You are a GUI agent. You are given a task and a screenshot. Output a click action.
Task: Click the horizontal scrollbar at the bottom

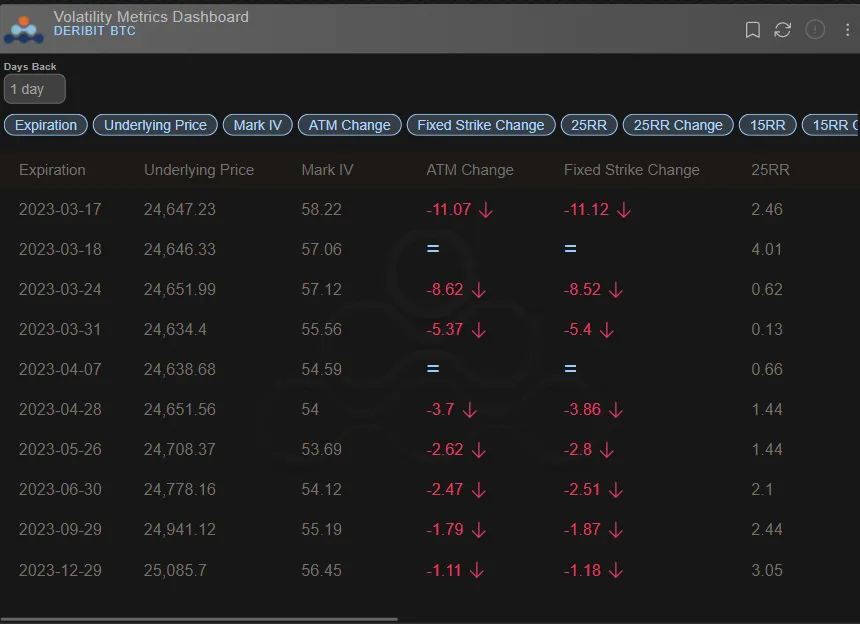199,619
